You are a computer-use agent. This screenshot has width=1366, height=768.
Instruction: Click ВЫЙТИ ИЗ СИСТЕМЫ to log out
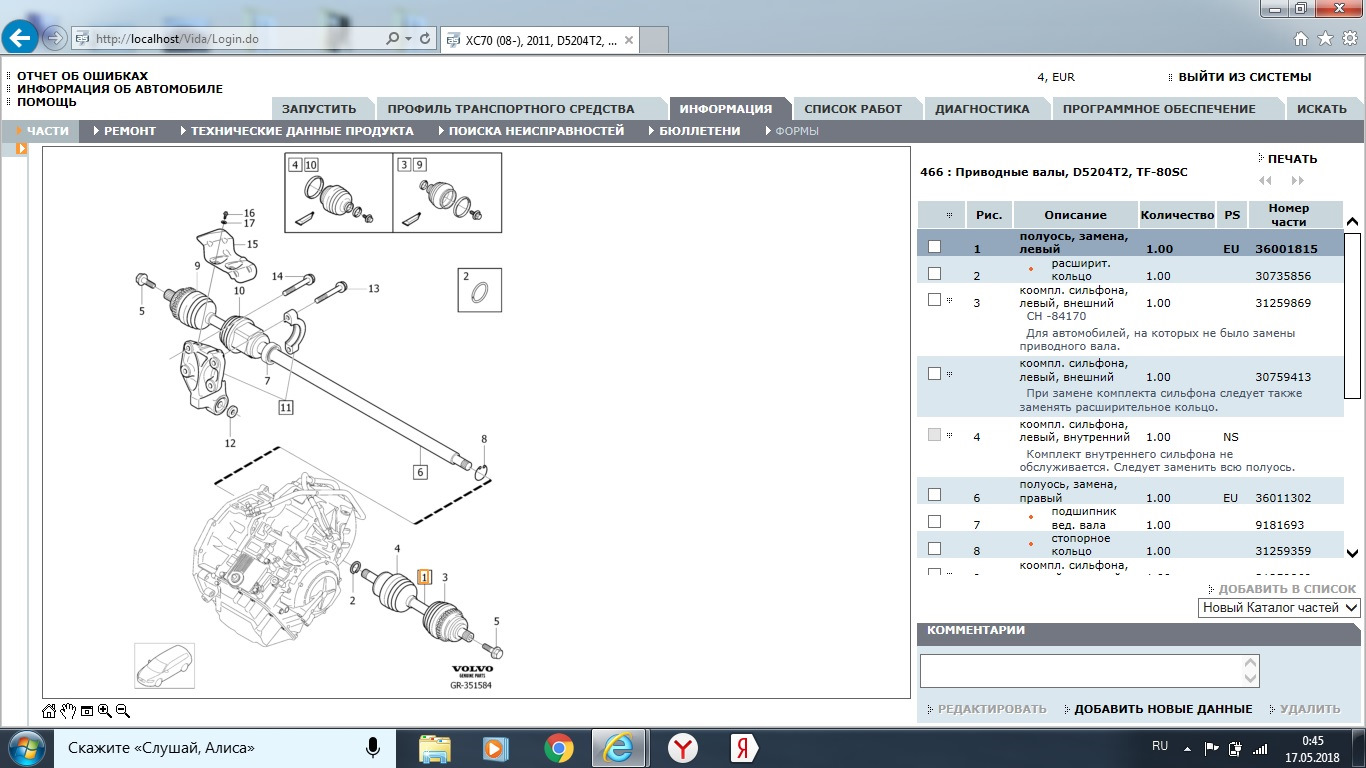(x=1243, y=77)
